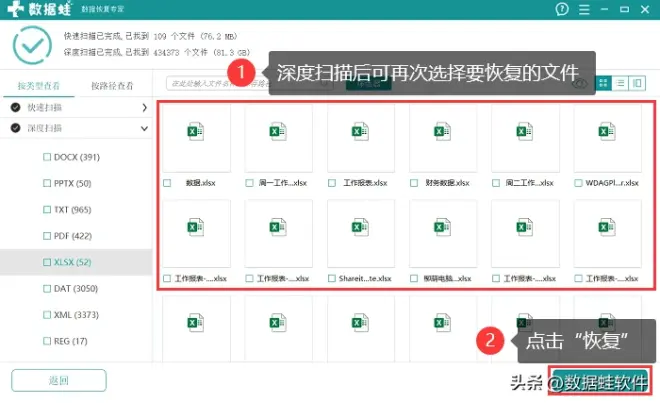Switch to grid thumbnail view
The height and width of the screenshot is (403, 660).
pyautogui.click(x=603, y=83)
